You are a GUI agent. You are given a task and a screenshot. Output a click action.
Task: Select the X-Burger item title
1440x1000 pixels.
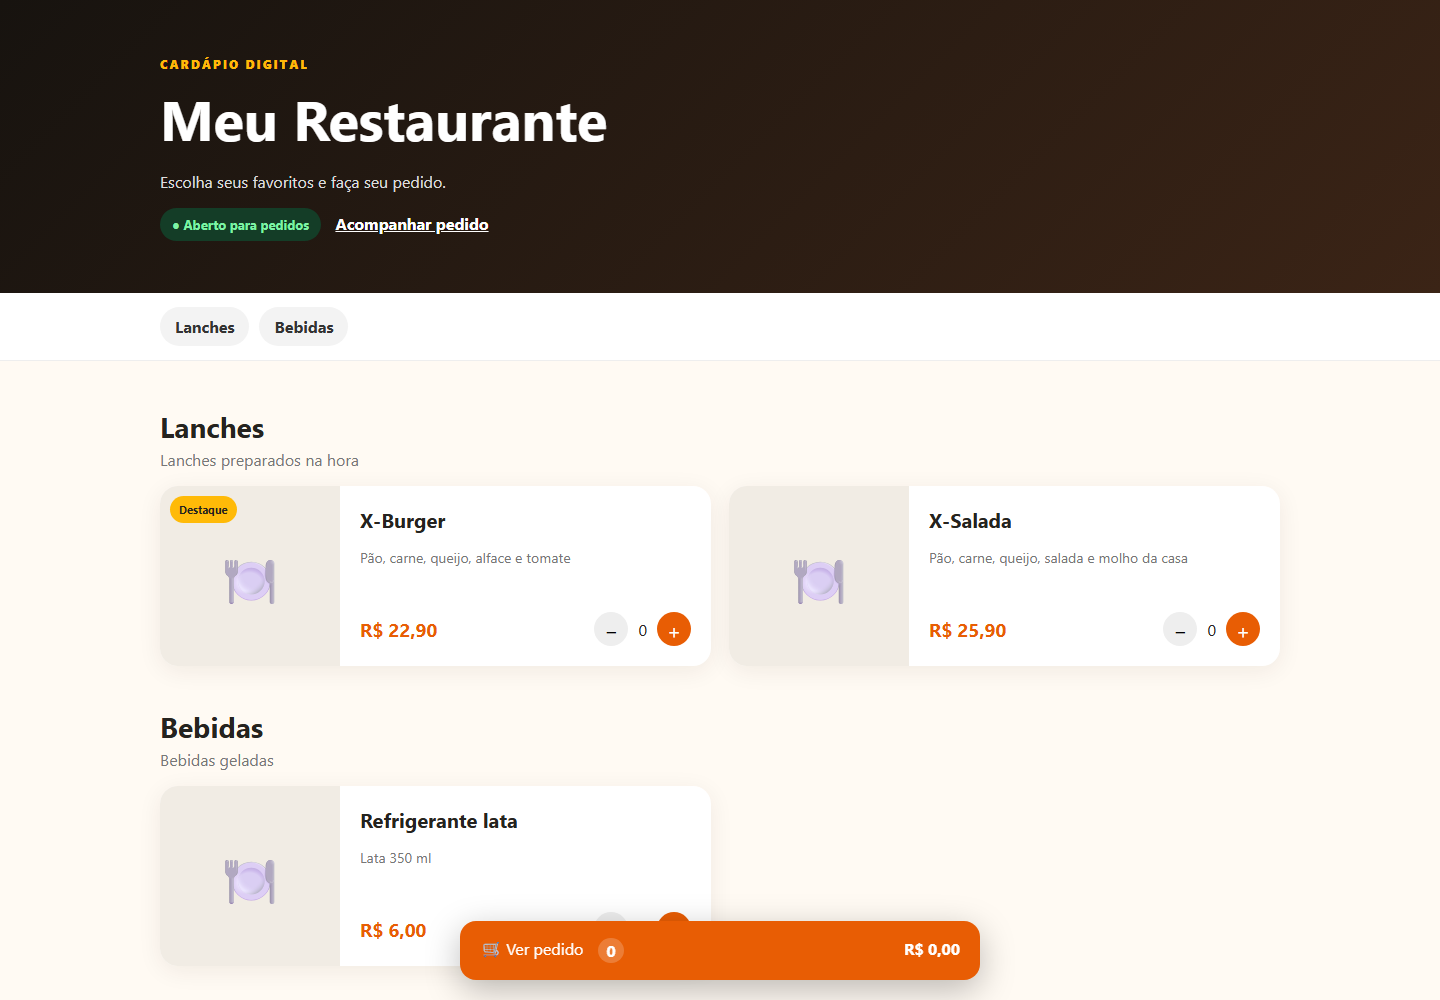click(x=403, y=521)
